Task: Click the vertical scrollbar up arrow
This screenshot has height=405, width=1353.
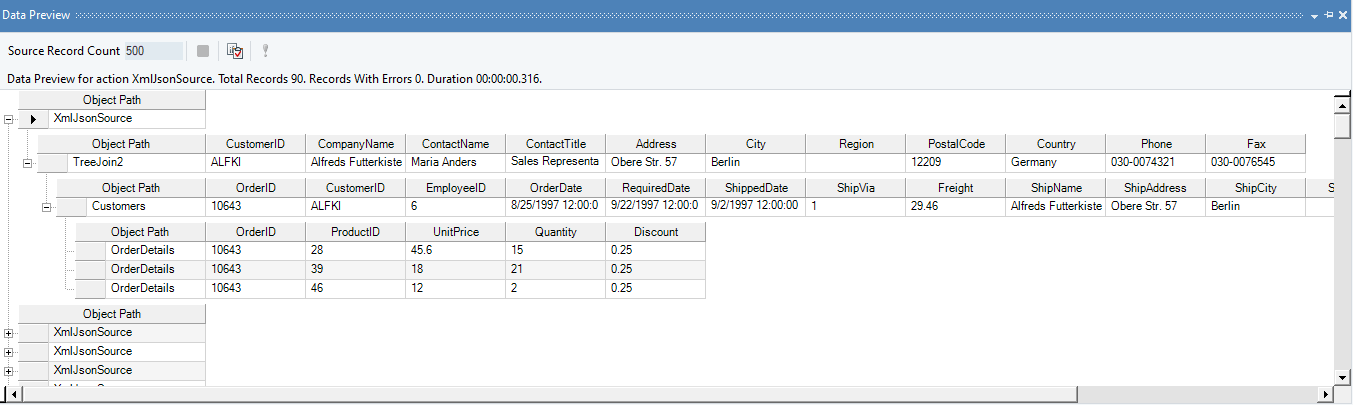Action: [x=1343, y=104]
